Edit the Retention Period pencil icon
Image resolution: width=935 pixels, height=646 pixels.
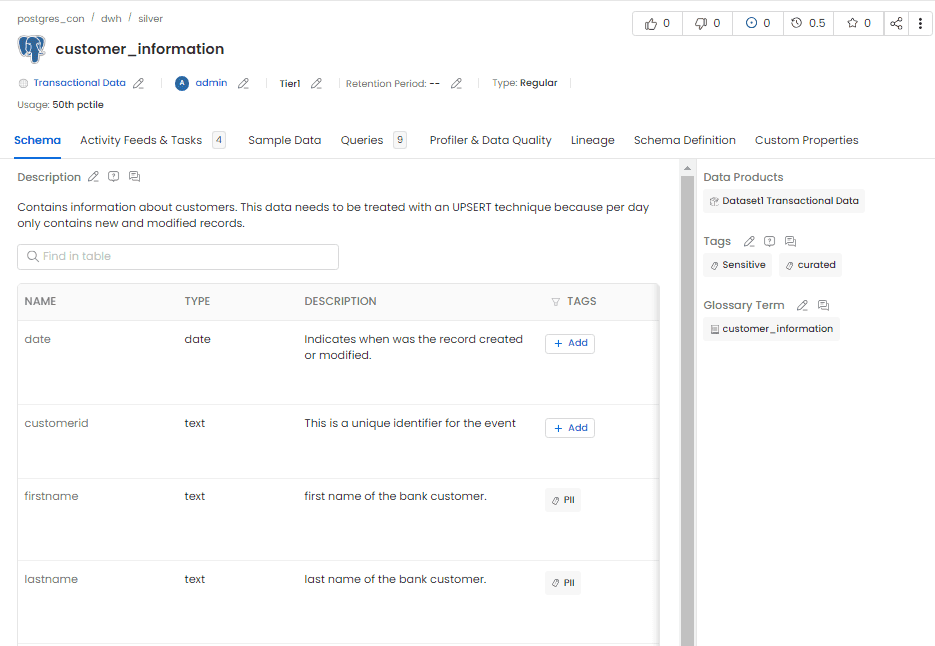point(456,84)
